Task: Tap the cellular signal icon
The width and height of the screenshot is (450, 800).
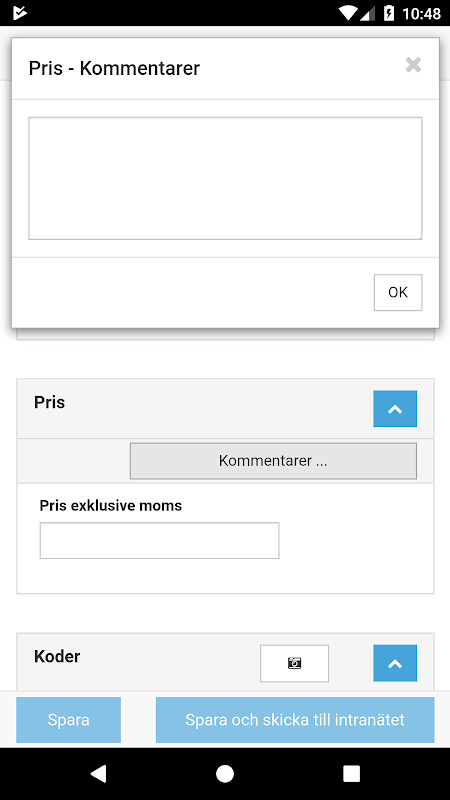Action: (x=368, y=13)
